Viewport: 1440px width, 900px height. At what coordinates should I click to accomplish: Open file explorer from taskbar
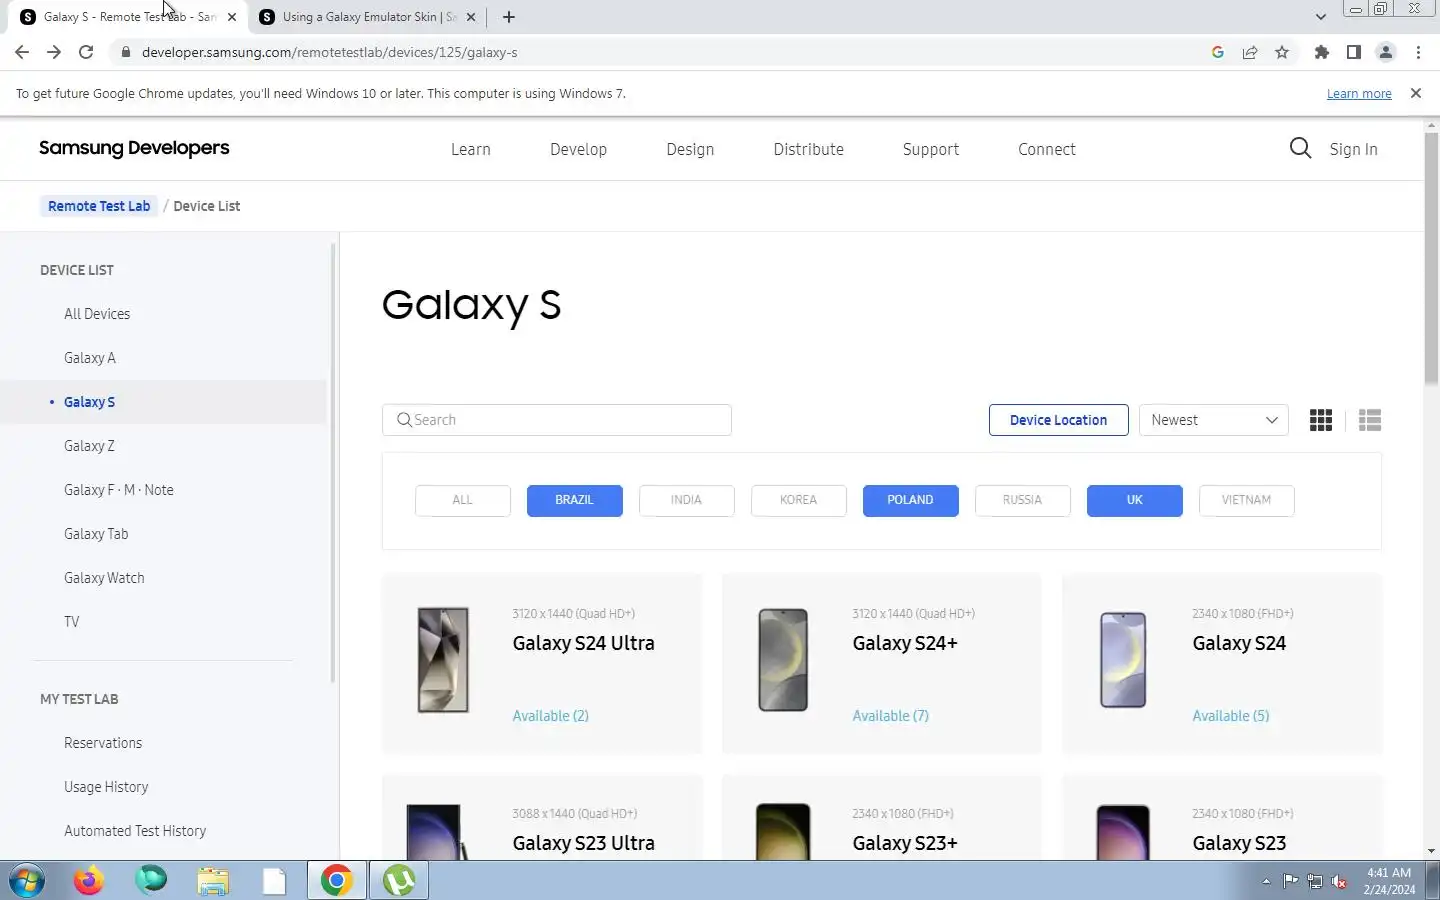(213, 881)
